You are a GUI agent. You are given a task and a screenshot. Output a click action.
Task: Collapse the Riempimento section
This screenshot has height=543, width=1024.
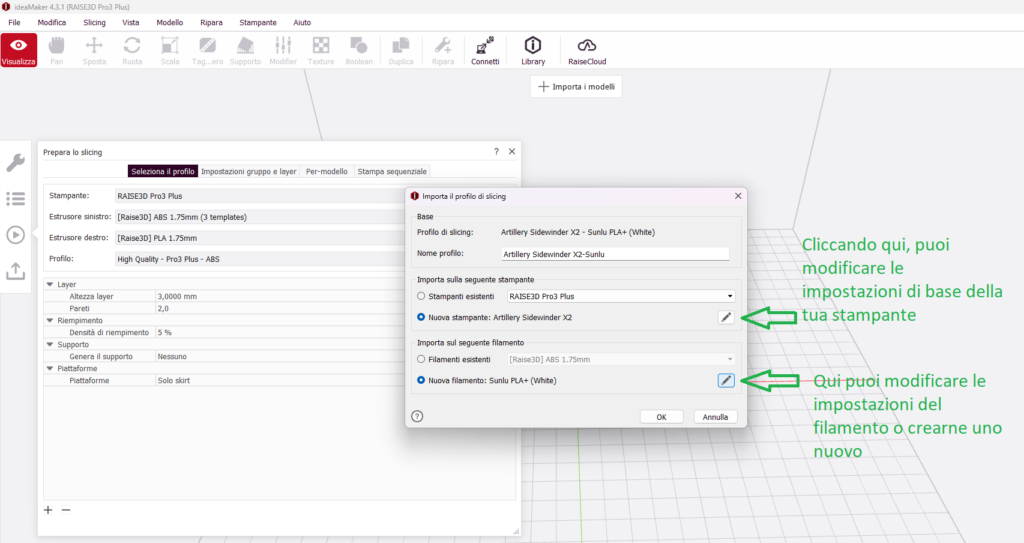pyautogui.click(x=50, y=320)
